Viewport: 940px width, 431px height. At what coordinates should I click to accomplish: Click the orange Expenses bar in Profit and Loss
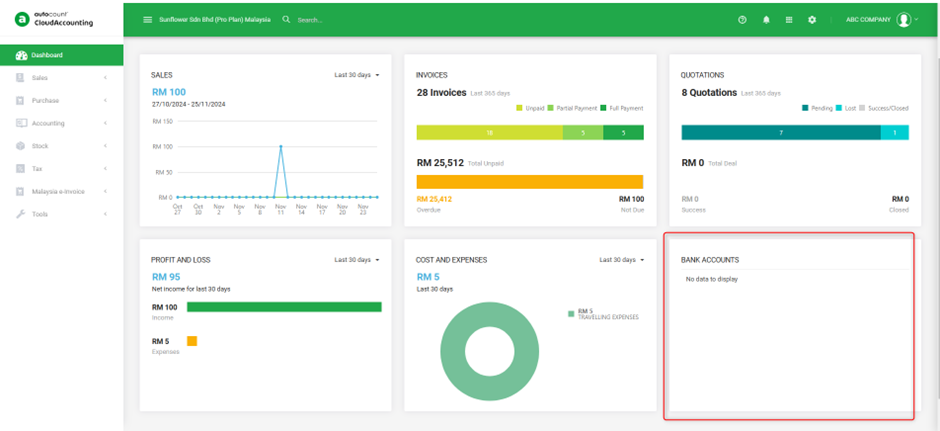pos(192,341)
